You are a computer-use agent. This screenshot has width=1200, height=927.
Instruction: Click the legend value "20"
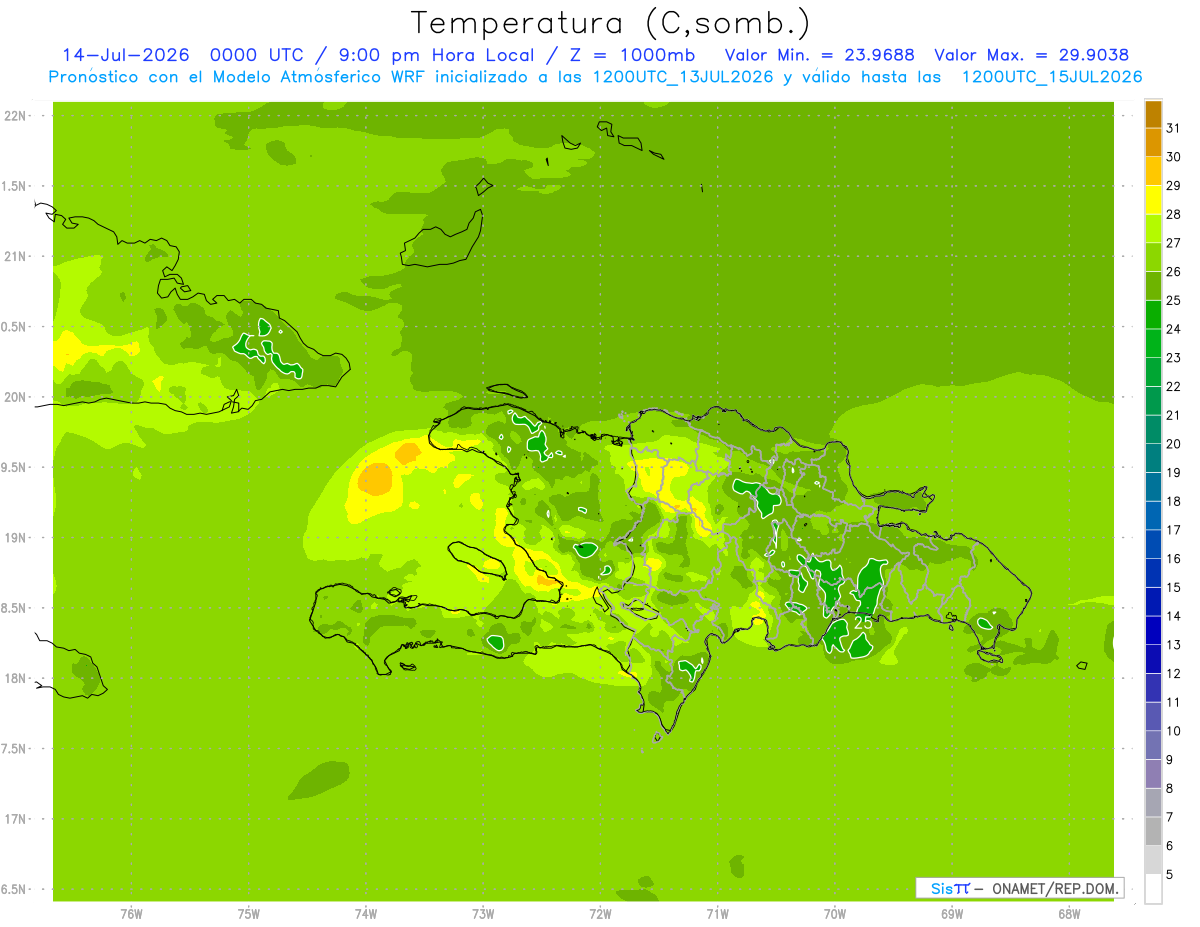[1174, 444]
